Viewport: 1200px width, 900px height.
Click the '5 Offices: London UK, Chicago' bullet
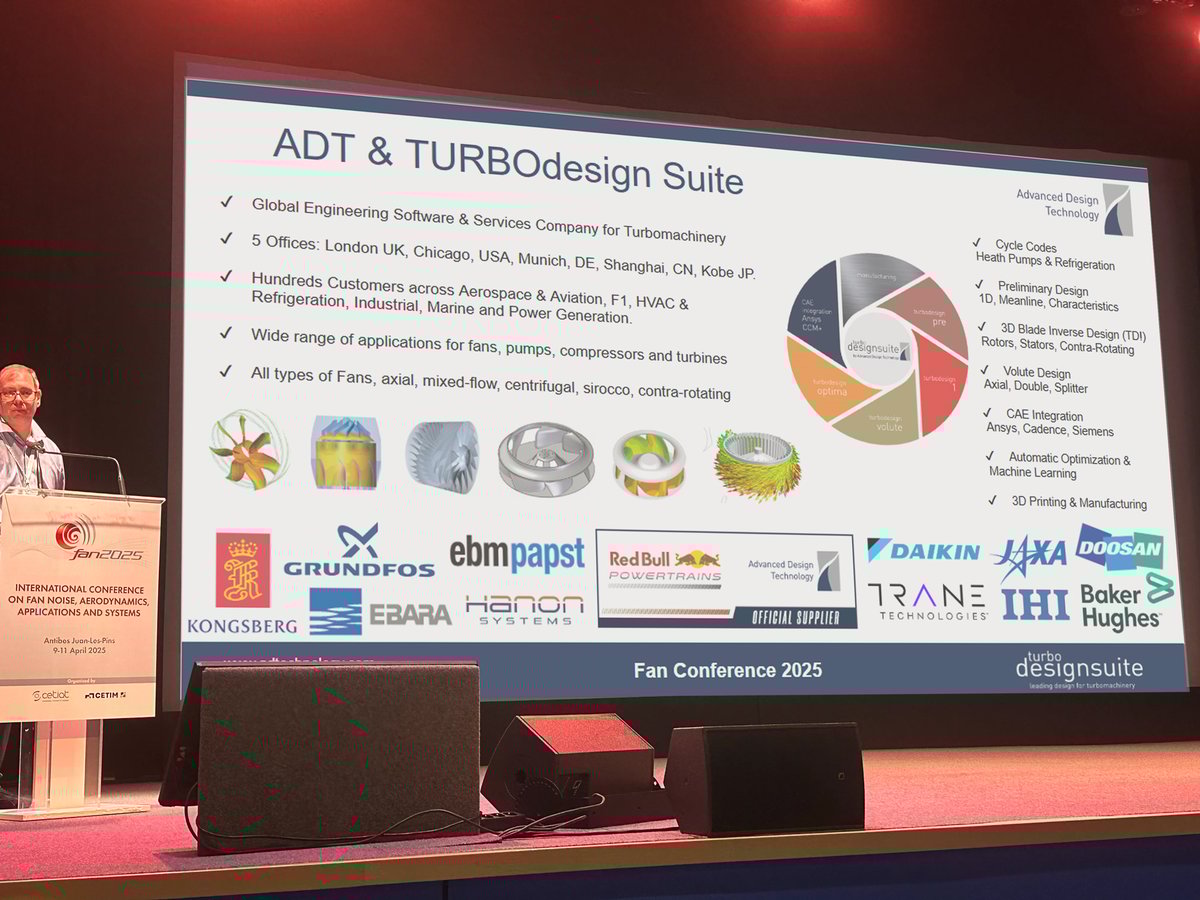(x=503, y=257)
